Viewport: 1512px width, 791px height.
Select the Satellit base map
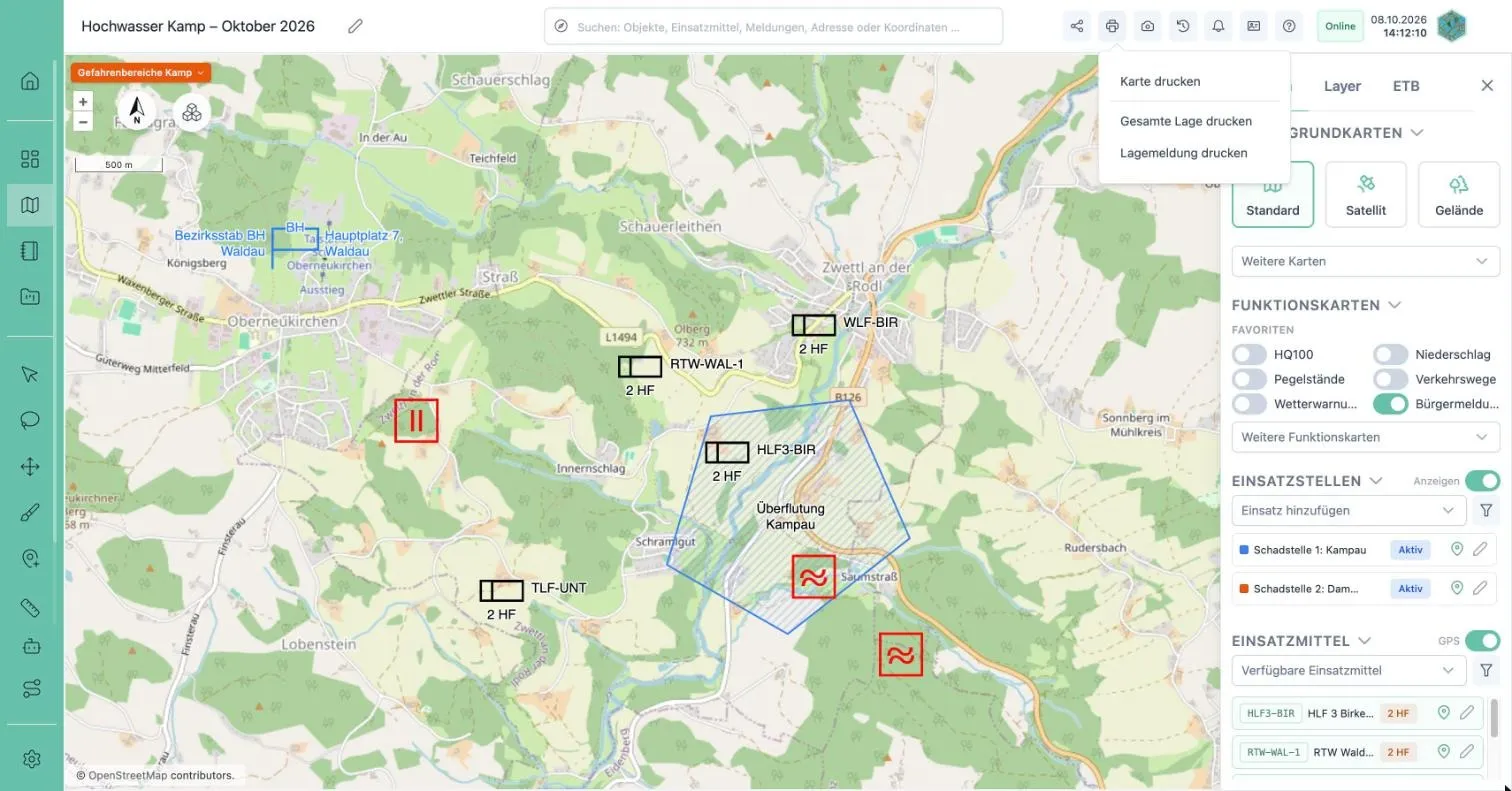point(1365,194)
